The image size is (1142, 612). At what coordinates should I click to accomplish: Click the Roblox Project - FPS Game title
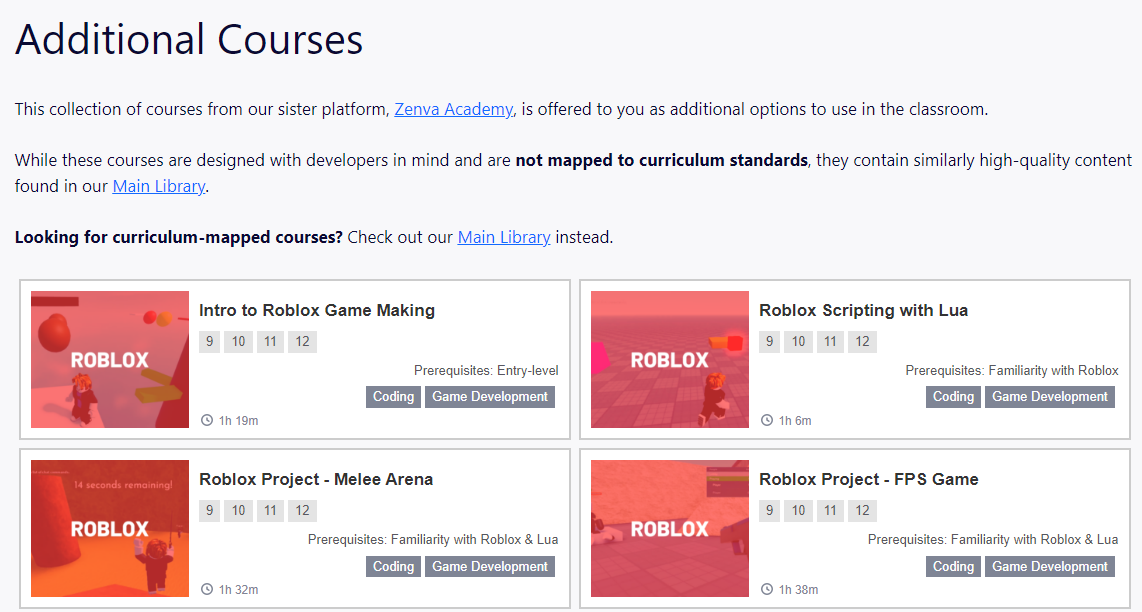[x=868, y=479]
